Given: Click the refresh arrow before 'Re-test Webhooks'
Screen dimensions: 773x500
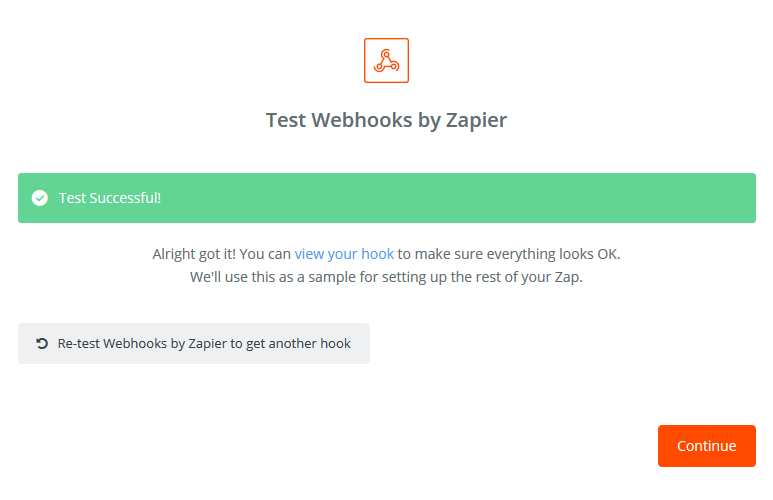Looking at the screenshot, I should (x=42, y=343).
